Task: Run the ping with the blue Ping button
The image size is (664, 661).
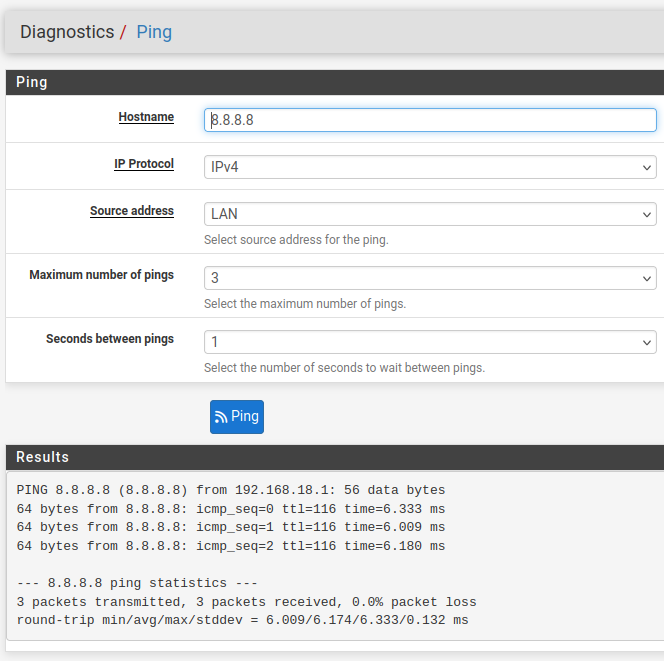Action: [237, 417]
